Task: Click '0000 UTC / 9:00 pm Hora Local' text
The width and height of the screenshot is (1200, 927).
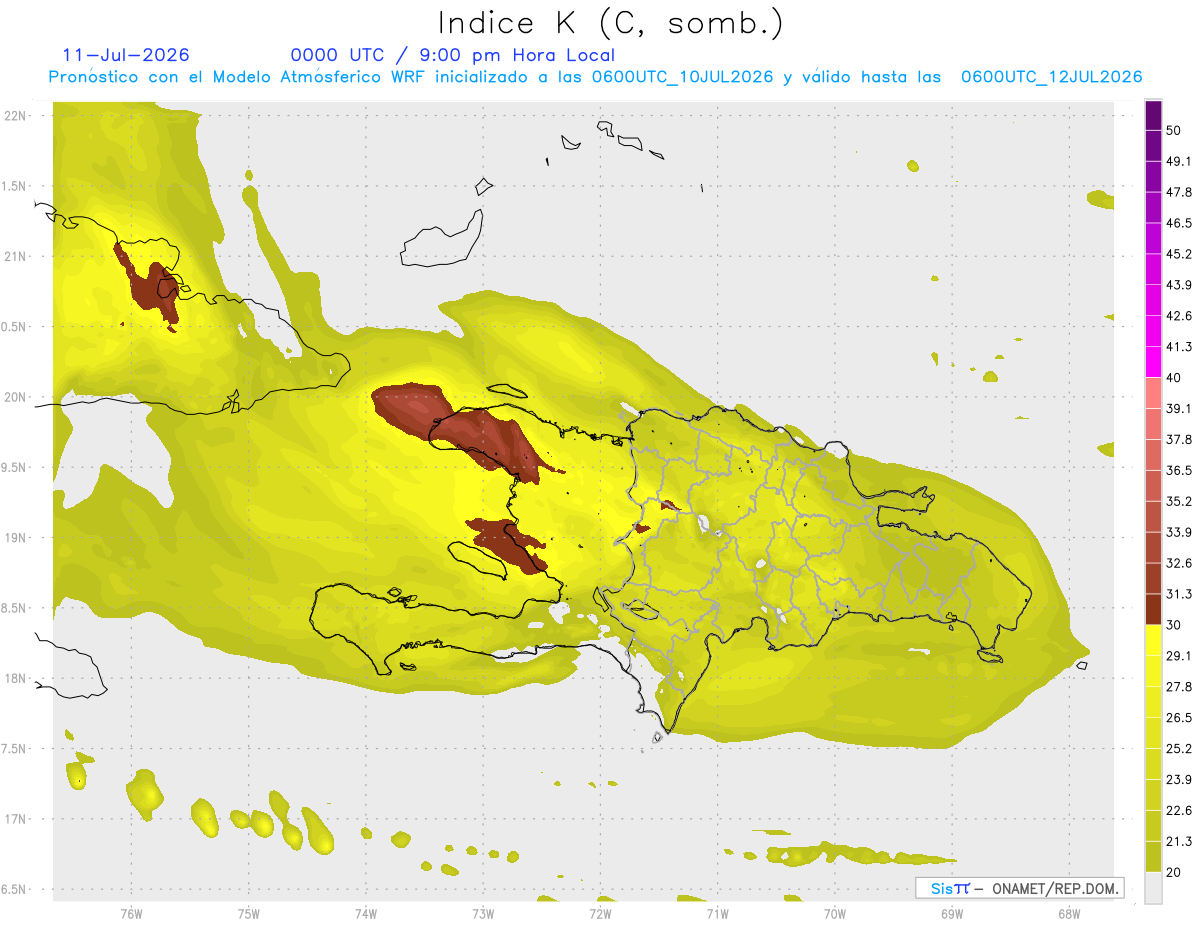Action: 453,55
